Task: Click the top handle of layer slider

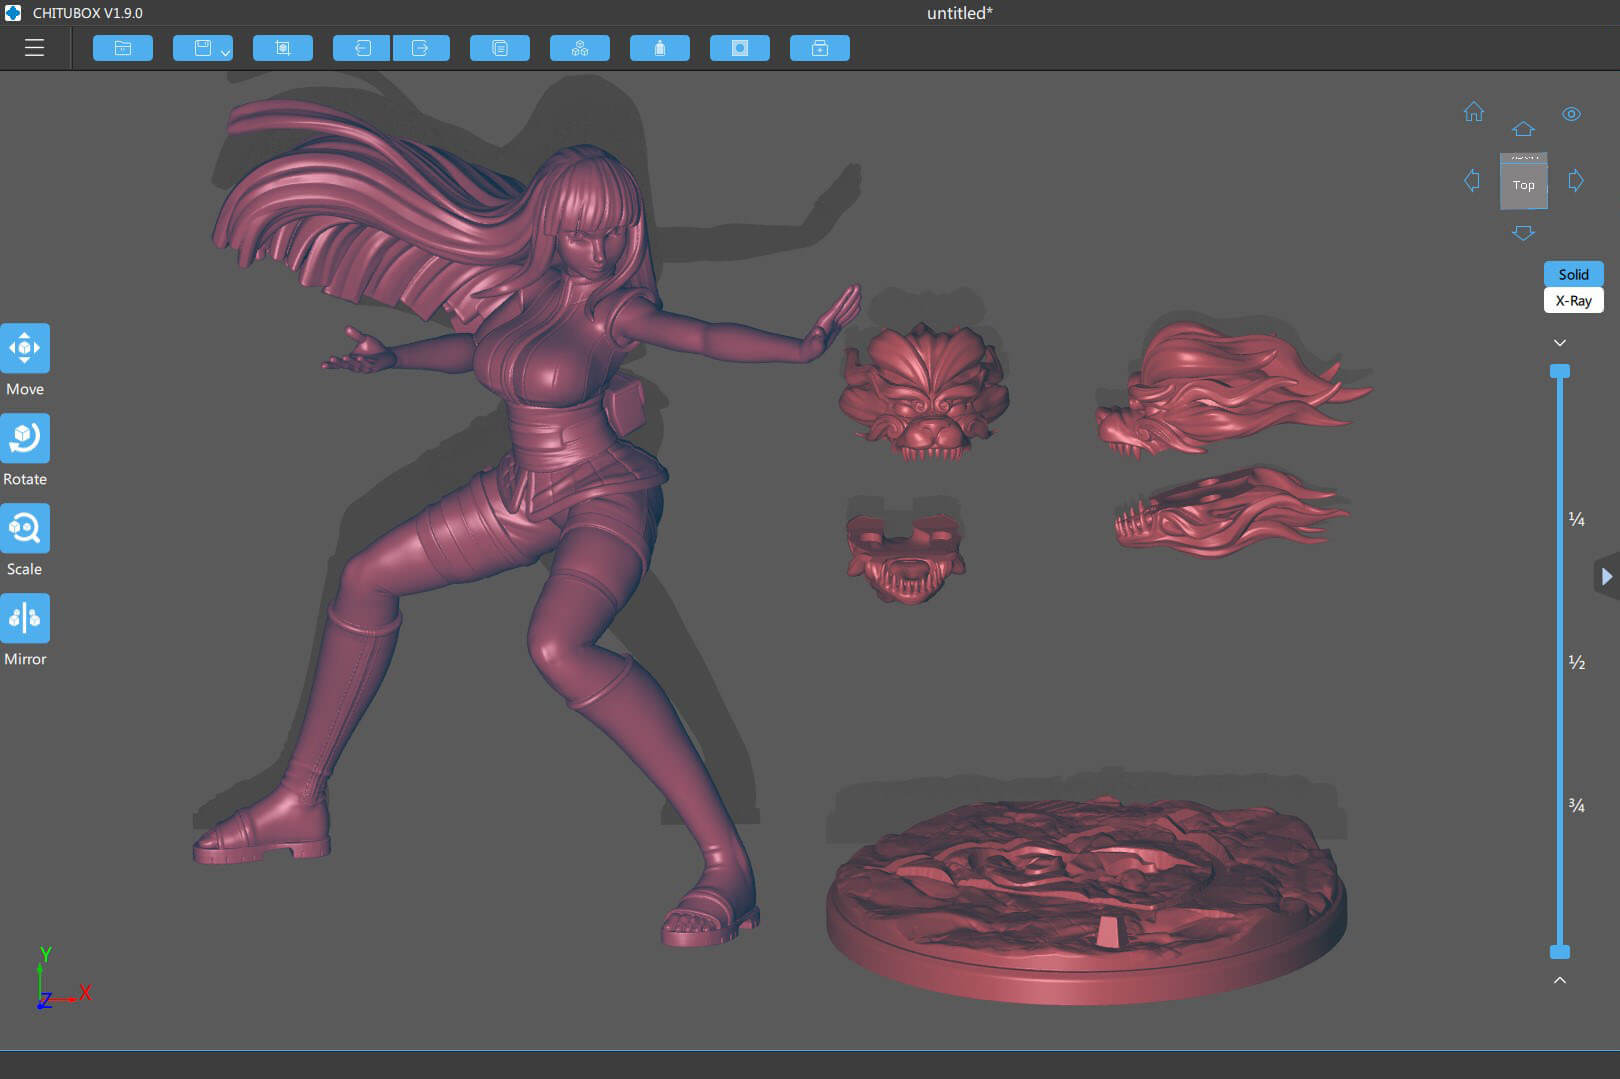Action: [x=1560, y=371]
